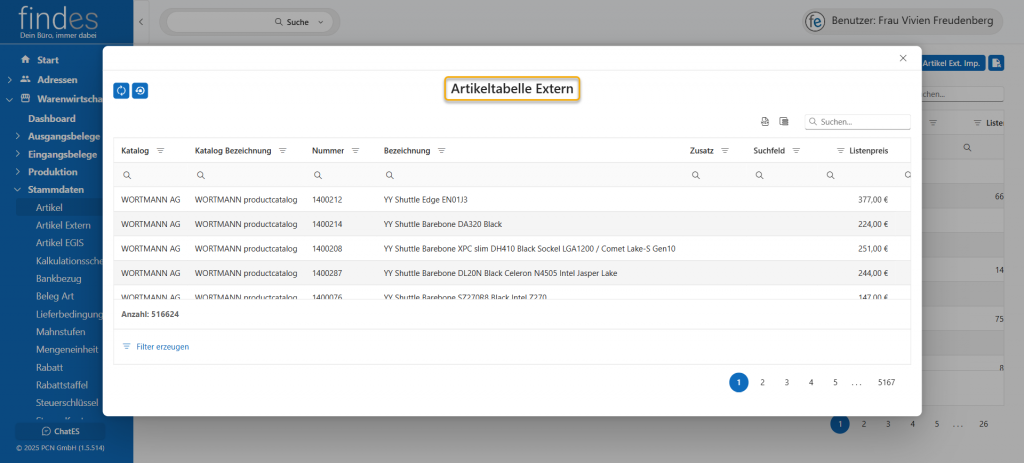Open filter icon on Bezeichnung column
The width and height of the screenshot is (1024, 463).
[441, 151]
